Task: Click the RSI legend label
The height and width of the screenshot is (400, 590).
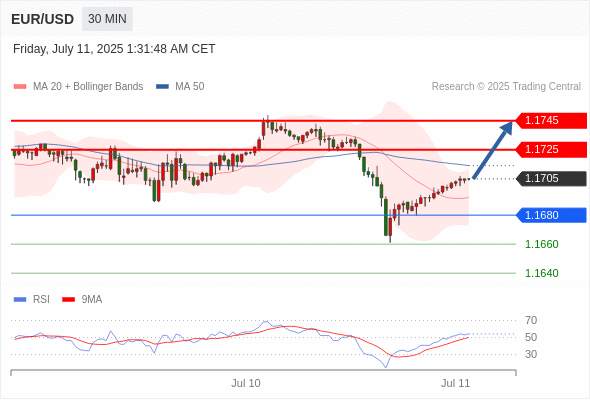Action: click(x=41, y=300)
